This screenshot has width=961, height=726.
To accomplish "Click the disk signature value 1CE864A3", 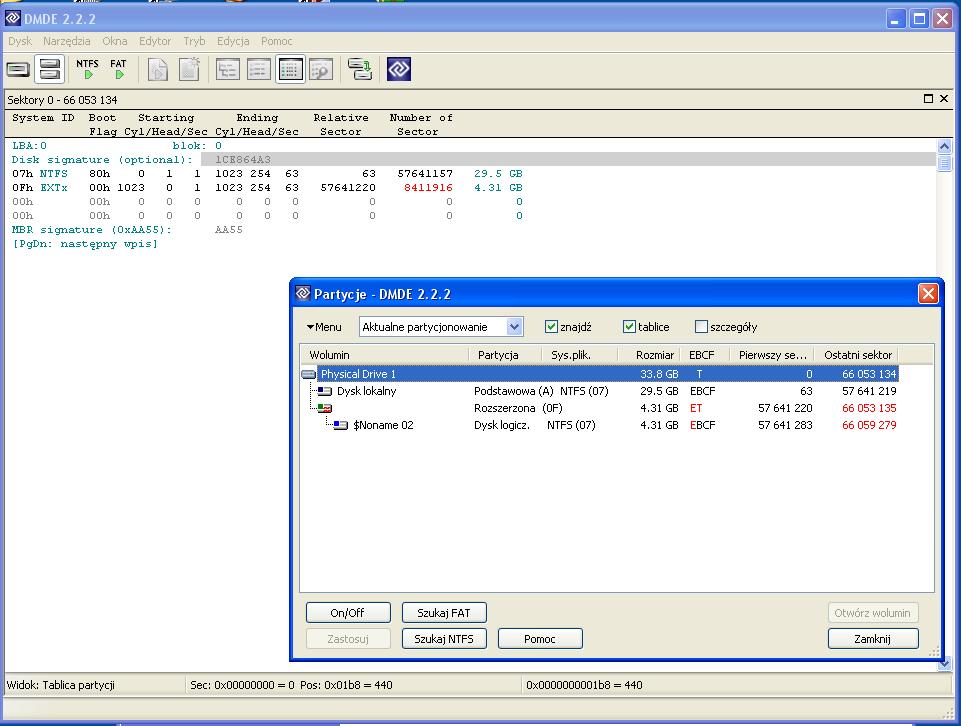I will [243, 160].
